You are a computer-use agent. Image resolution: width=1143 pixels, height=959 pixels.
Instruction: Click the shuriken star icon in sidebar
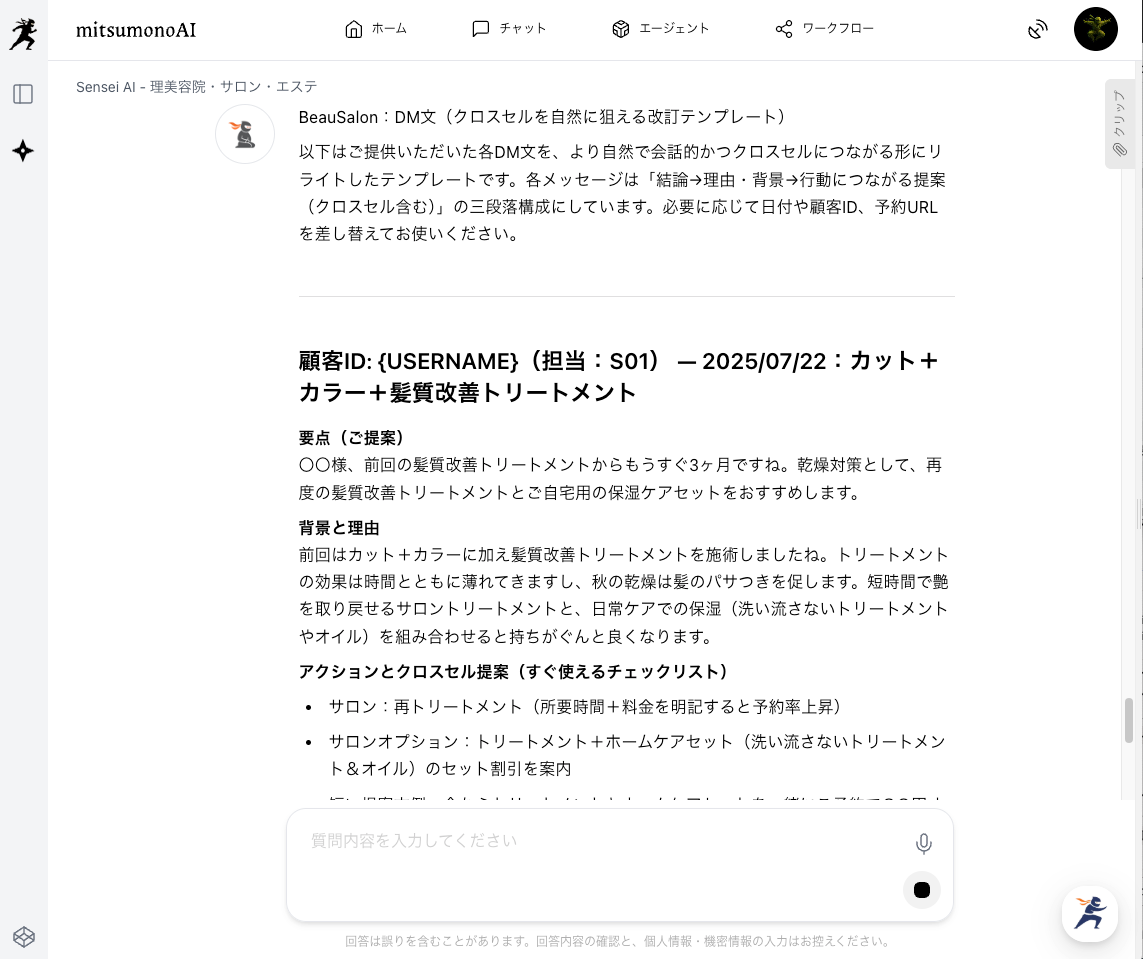(x=23, y=151)
